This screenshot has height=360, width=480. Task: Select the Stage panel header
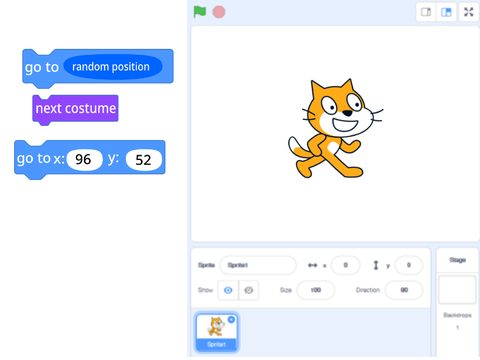(457, 260)
